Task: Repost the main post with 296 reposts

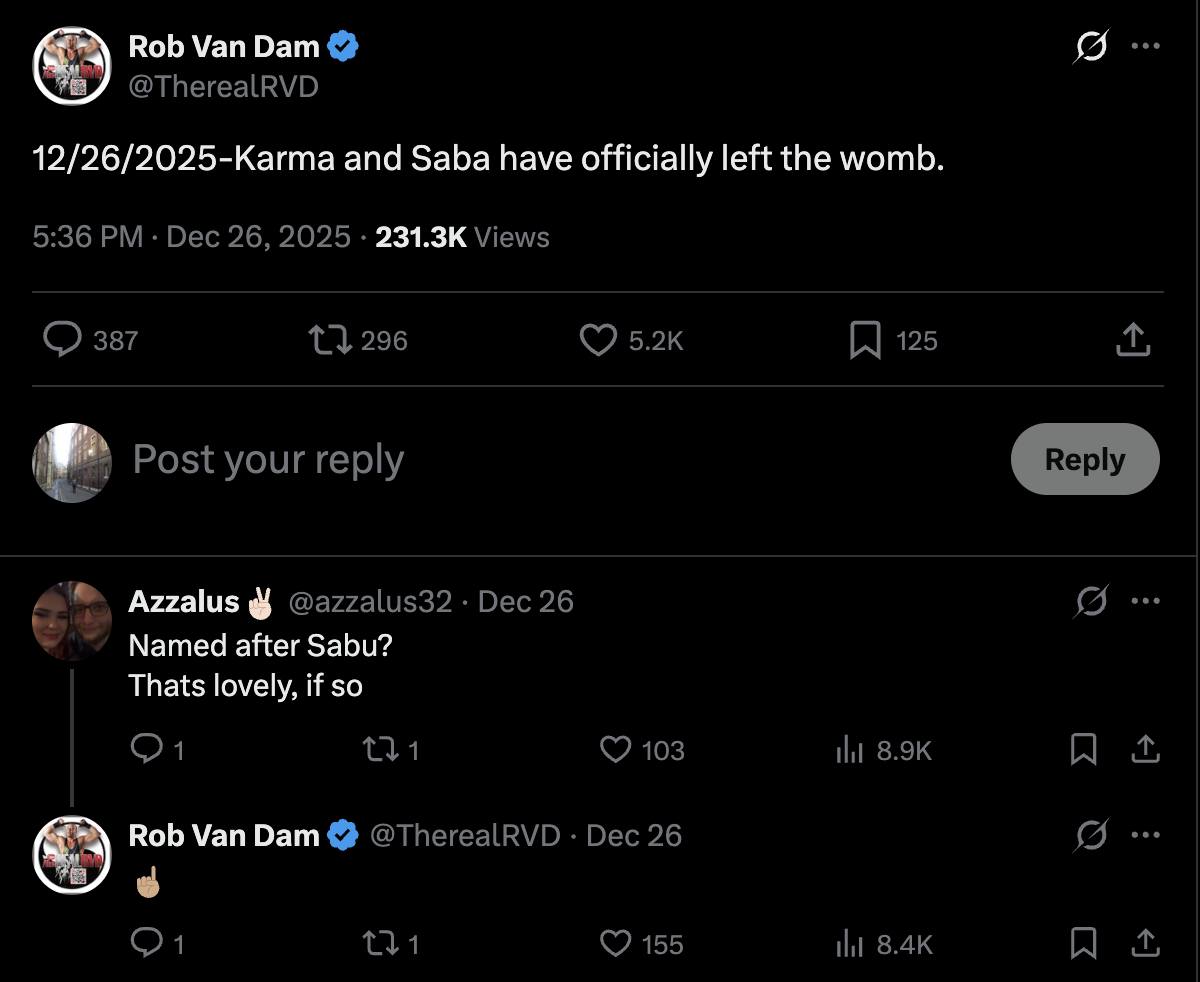Action: coord(329,340)
